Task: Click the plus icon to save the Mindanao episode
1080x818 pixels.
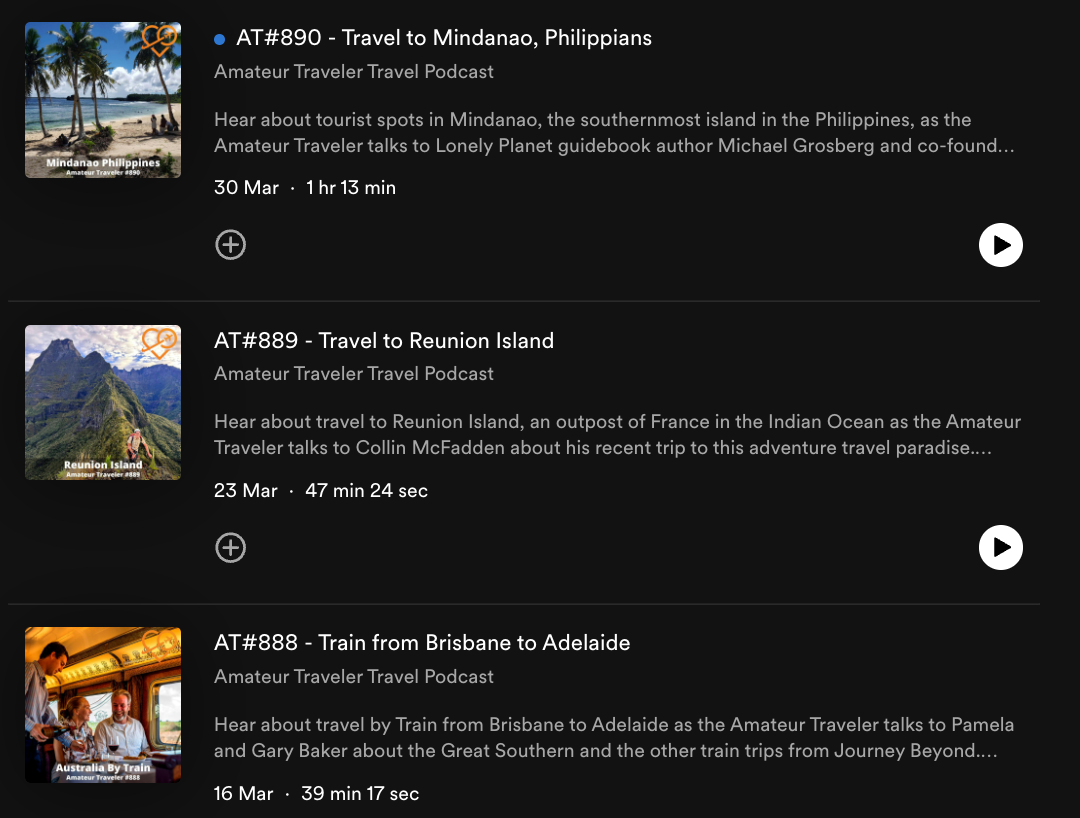Action: [231, 245]
